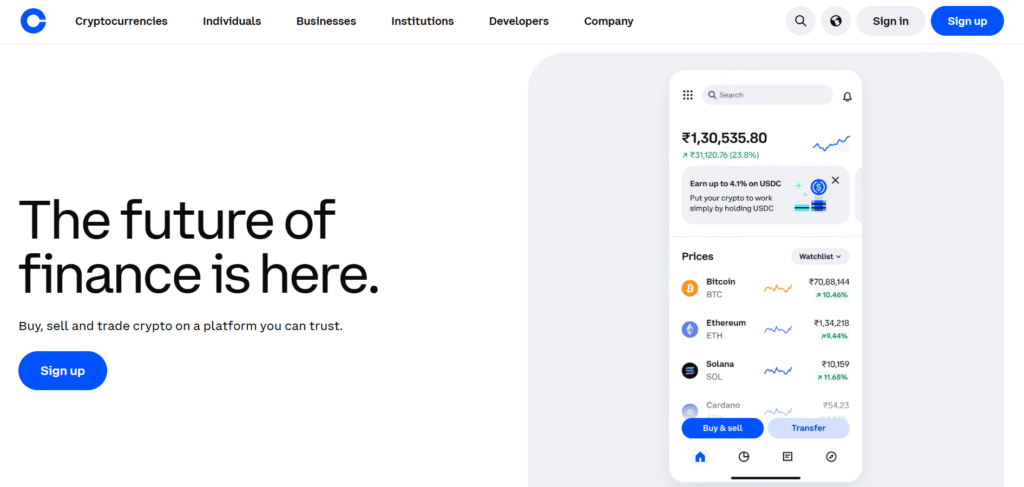Open the search magnifier icon
1024x487 pixels.
point(800,21)
